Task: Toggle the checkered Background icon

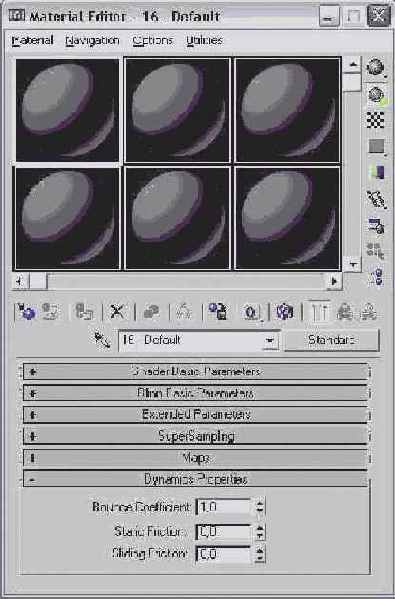Action: coord(376,120)
